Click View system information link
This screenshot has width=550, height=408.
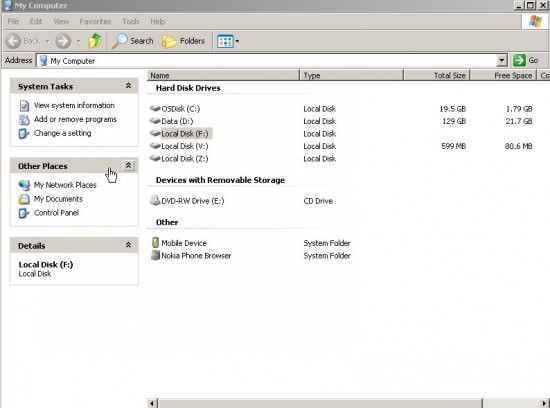(74, 105)
